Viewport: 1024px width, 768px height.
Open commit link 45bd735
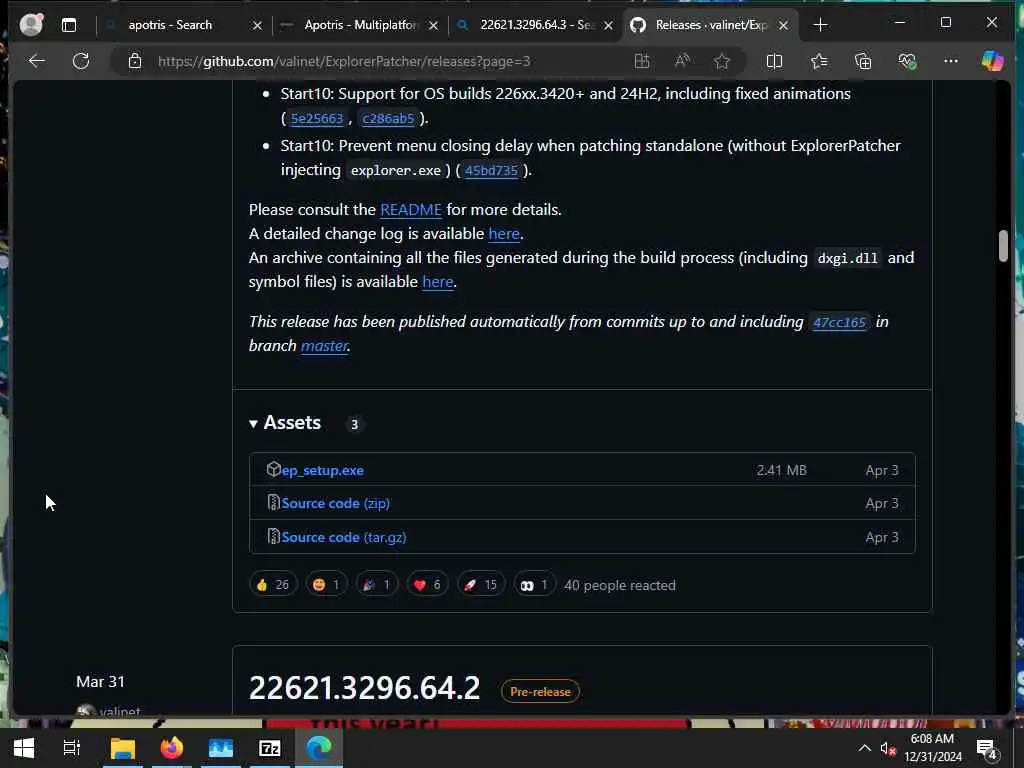[x=491, y=170]
